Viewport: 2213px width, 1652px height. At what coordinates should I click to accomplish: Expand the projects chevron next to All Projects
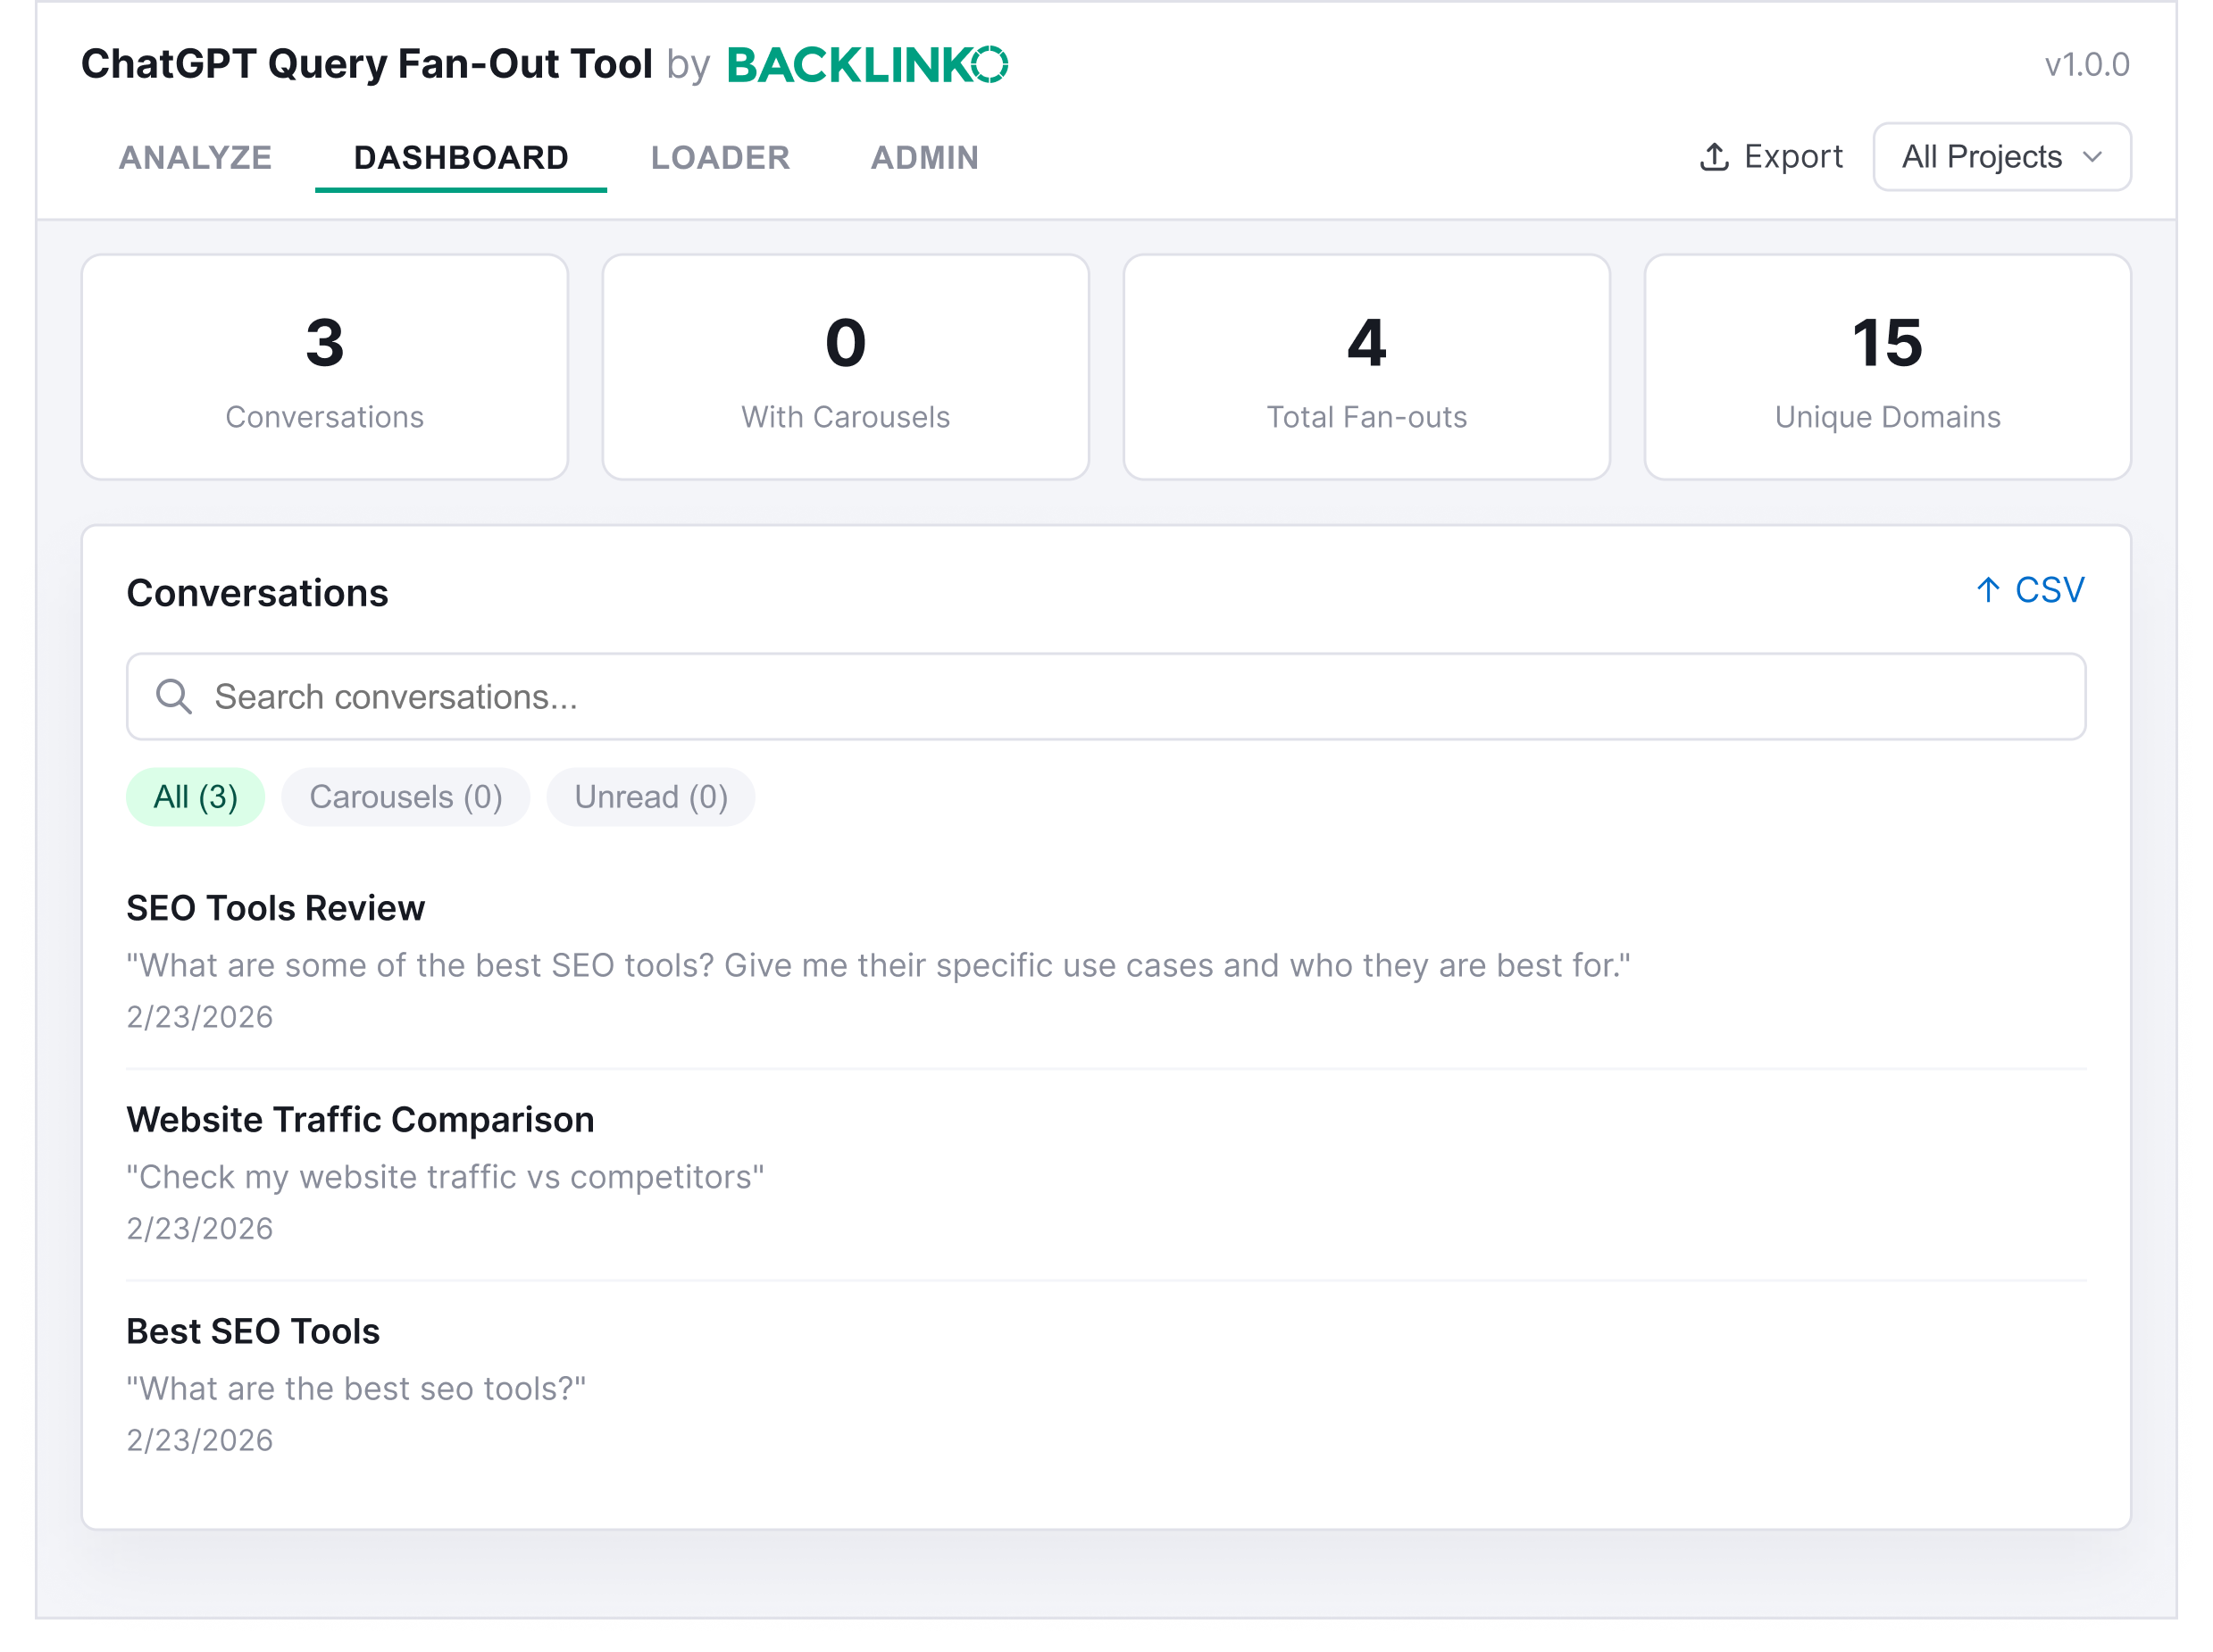2092,157
